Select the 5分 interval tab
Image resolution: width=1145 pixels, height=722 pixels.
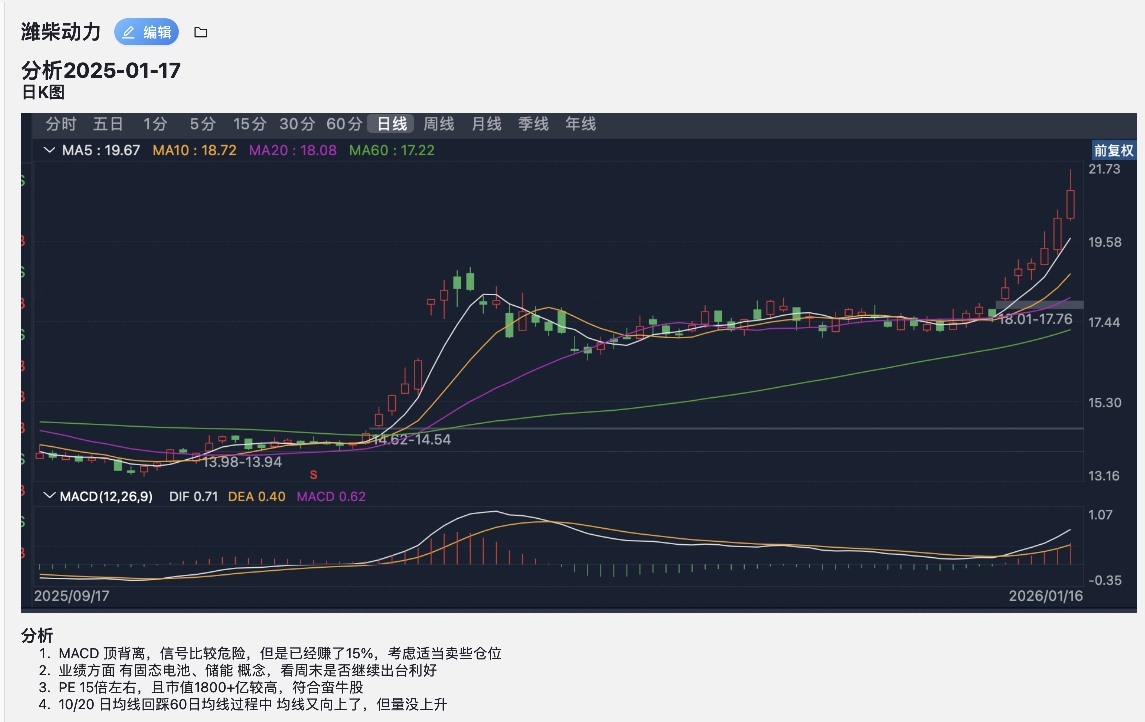[x=202, y=124]
